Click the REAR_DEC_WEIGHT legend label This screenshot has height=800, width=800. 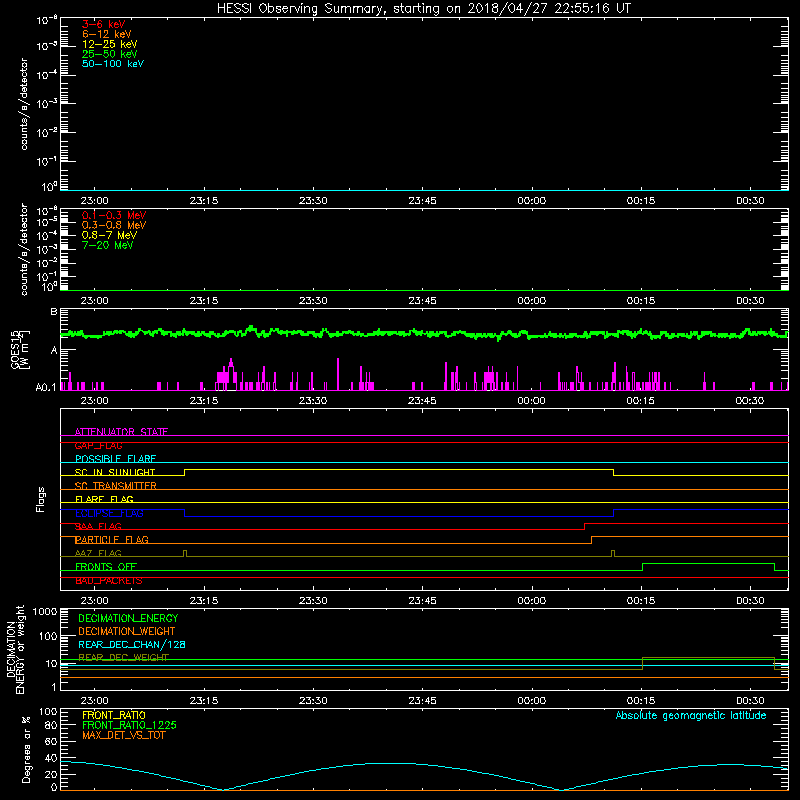[123, 657]
